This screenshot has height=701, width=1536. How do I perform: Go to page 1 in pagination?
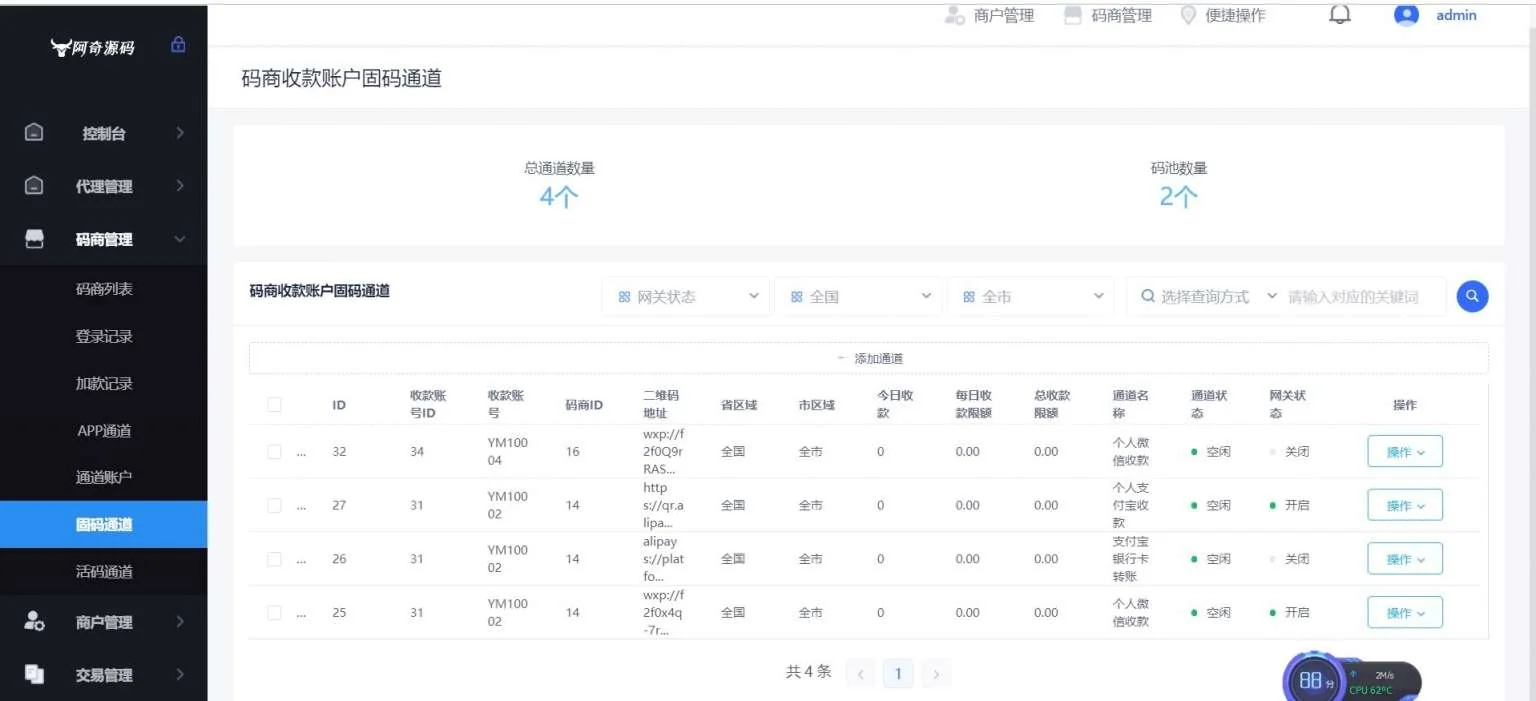coord(897,674)
